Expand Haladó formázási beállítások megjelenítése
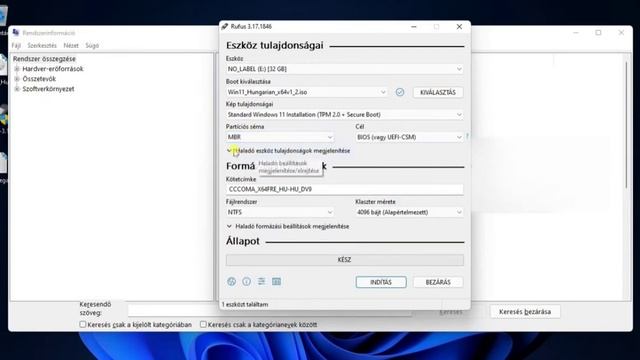Screen dimensions: 640x360 point(288,226)
